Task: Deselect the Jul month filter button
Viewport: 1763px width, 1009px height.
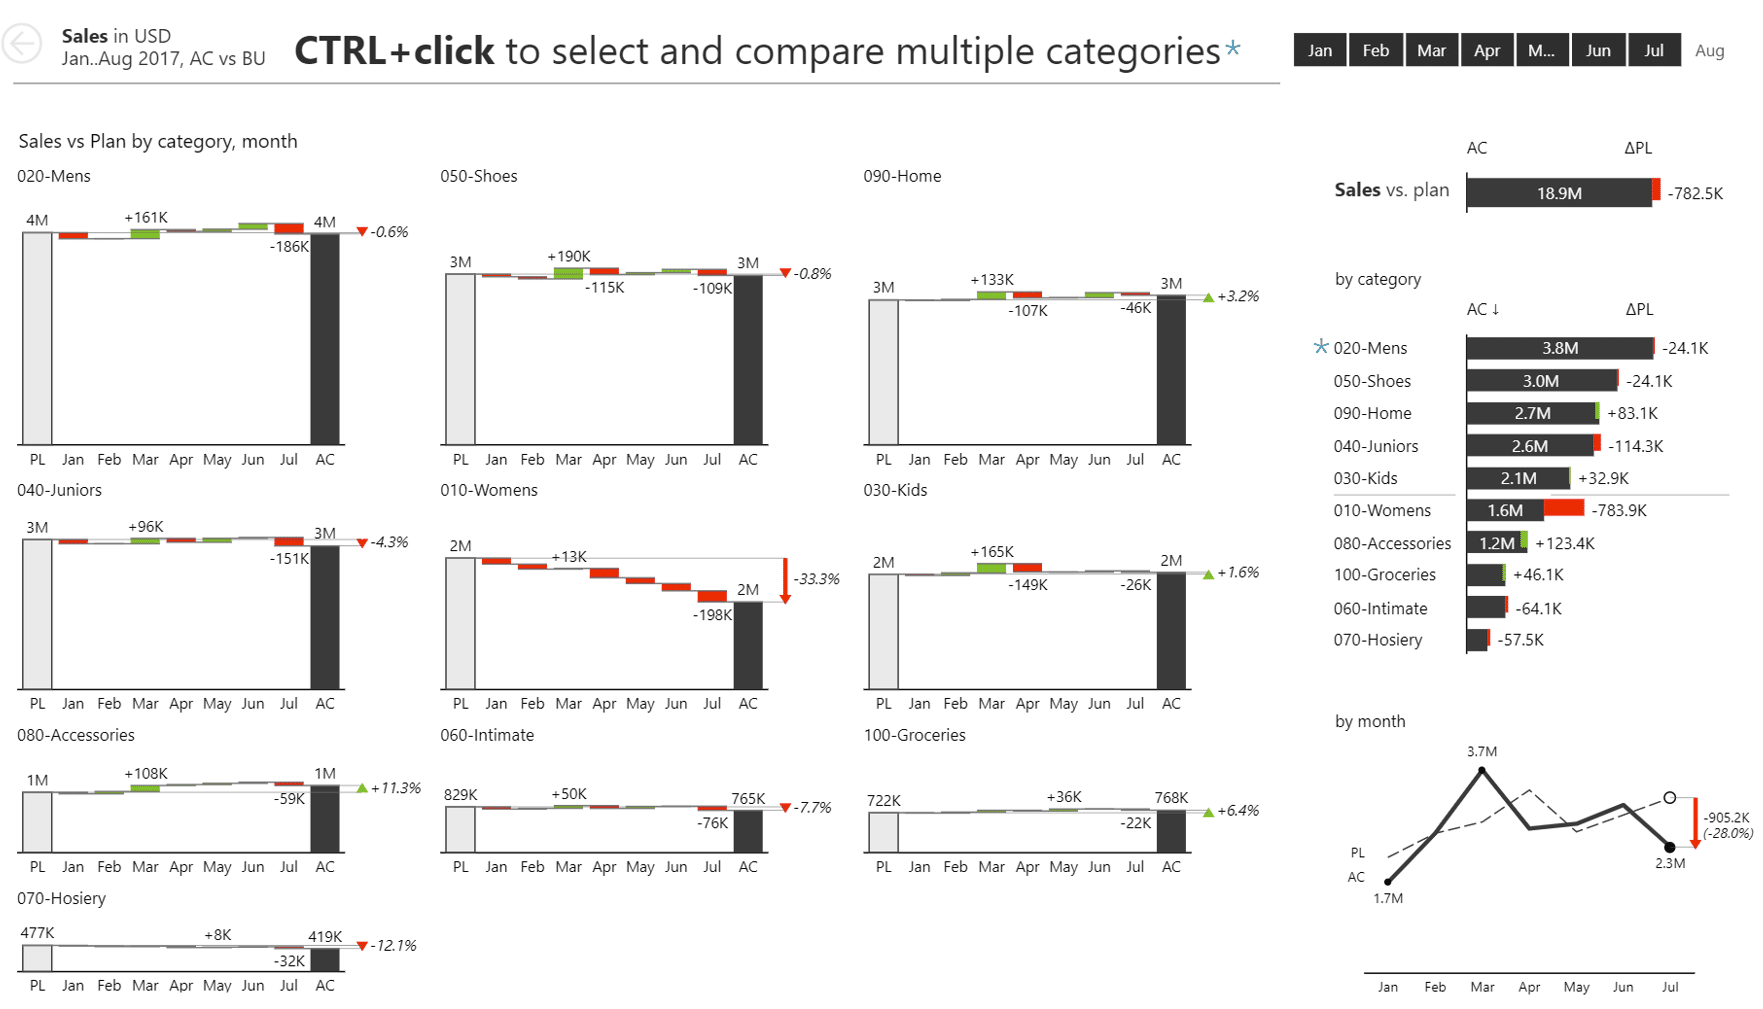Action: (x=1654, y=49)
